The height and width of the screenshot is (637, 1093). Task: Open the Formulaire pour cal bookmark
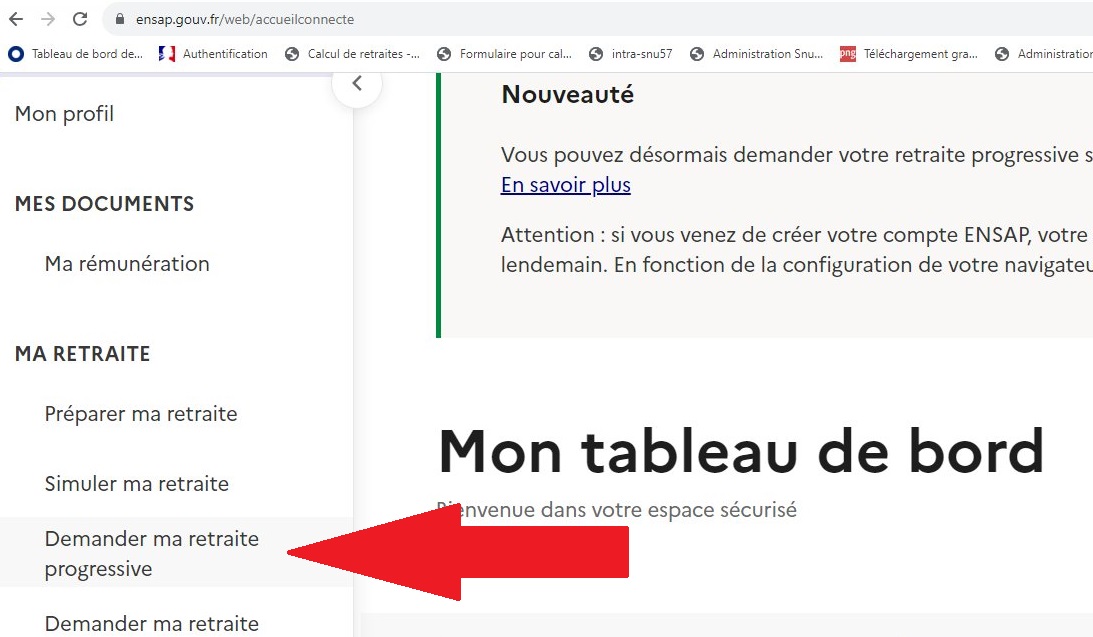point(510,54)
